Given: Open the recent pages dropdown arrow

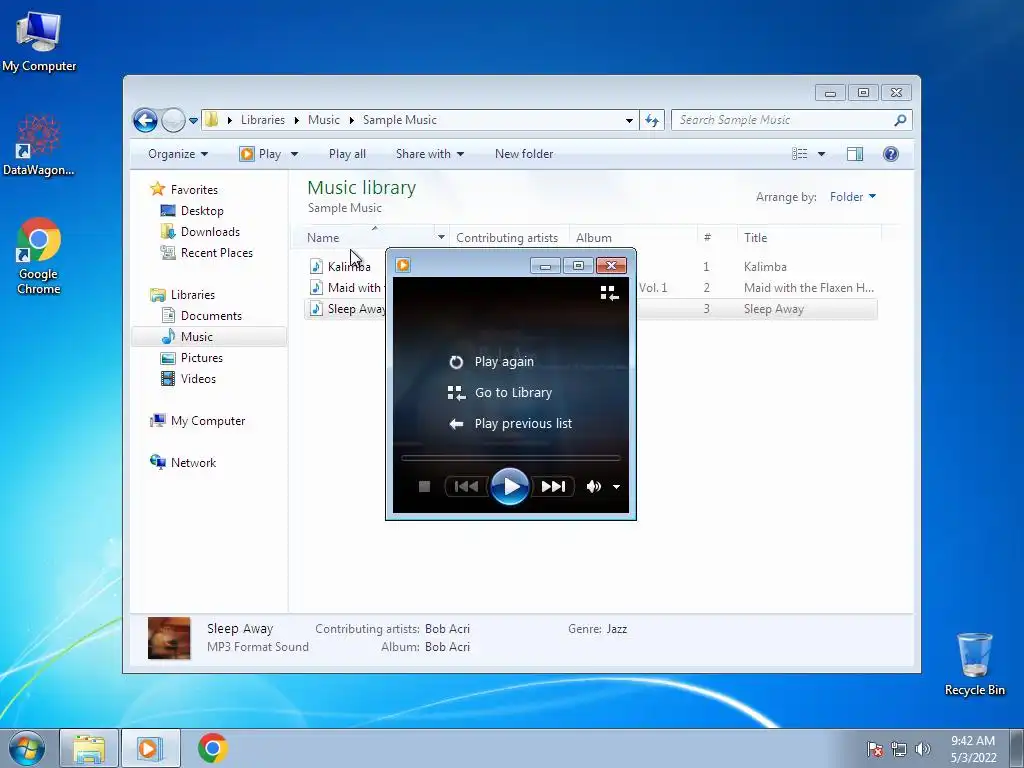Looking at the screenshot, I should [x=193, y=121].
